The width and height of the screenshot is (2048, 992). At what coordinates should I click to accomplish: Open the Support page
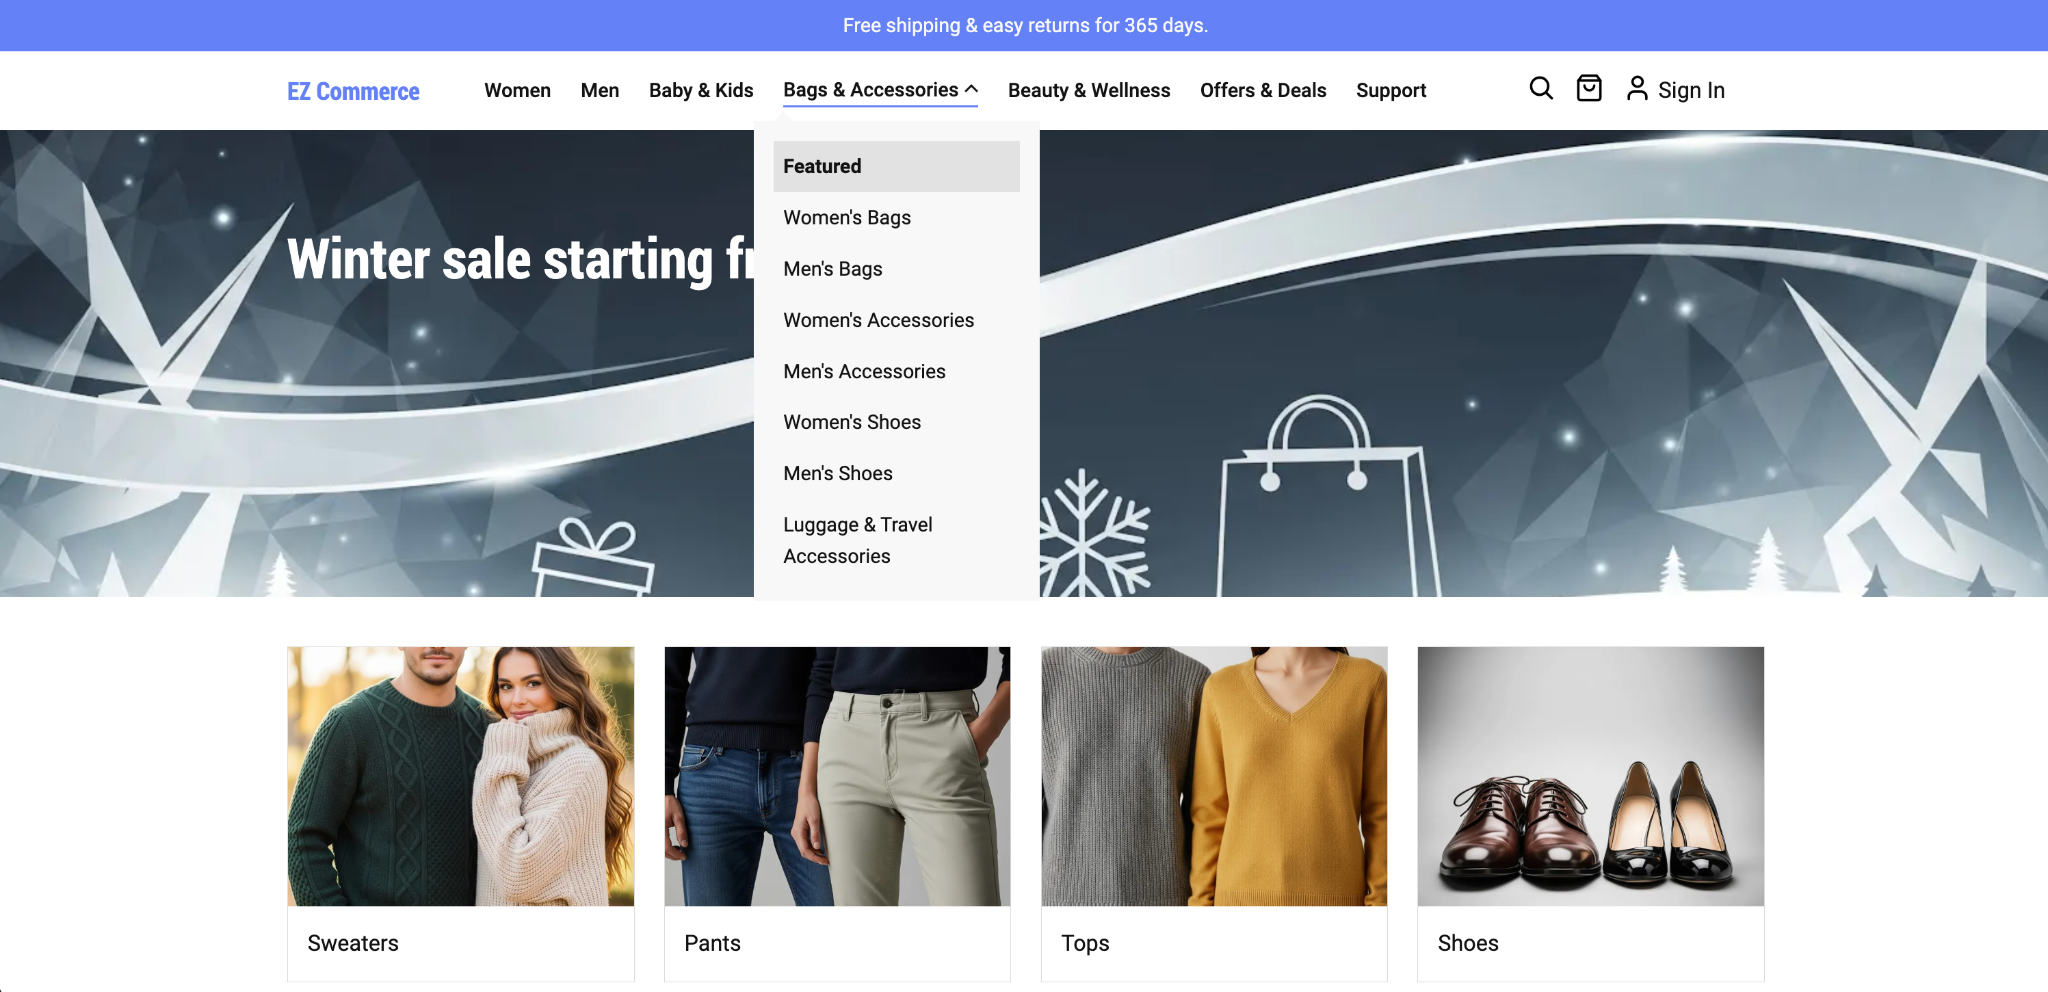coord(1391,90)
